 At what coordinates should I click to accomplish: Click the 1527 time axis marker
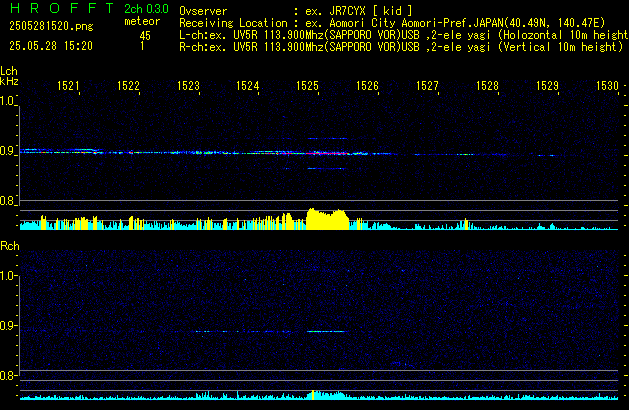point(427,86)
